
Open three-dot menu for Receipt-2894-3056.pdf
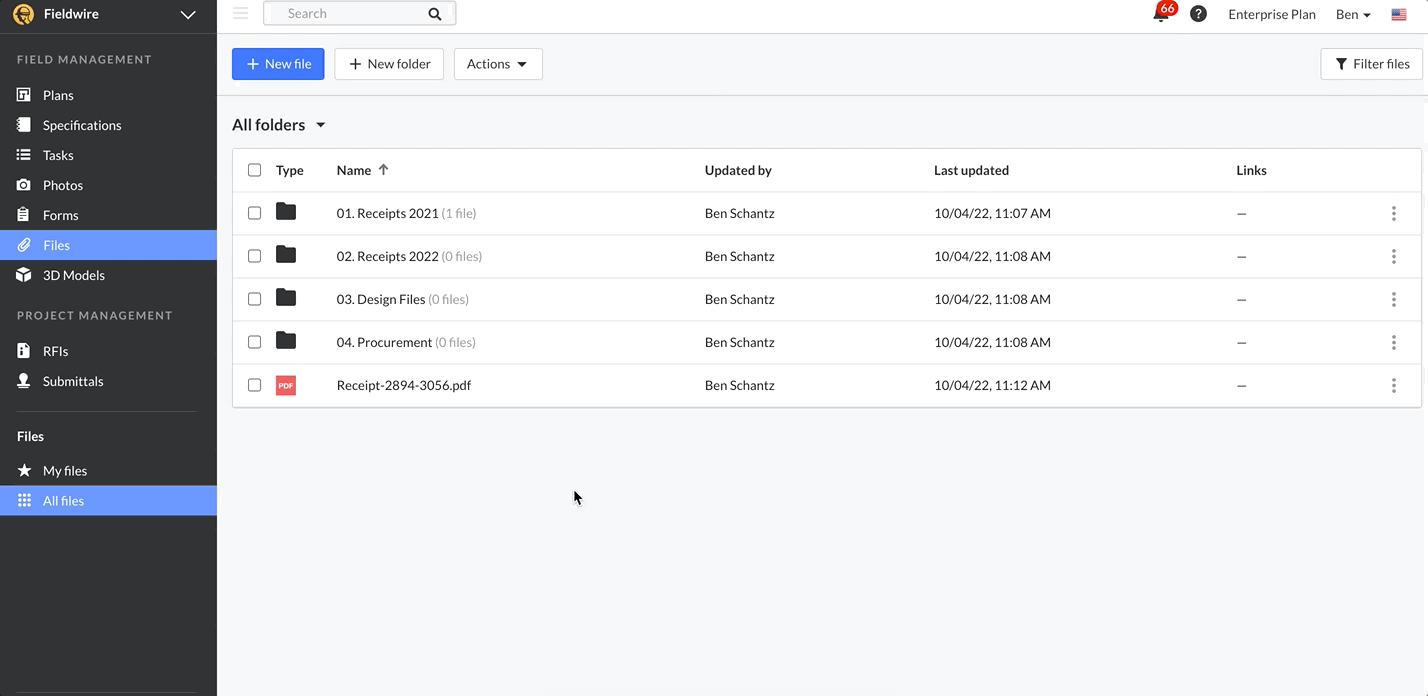[1393, 385]
